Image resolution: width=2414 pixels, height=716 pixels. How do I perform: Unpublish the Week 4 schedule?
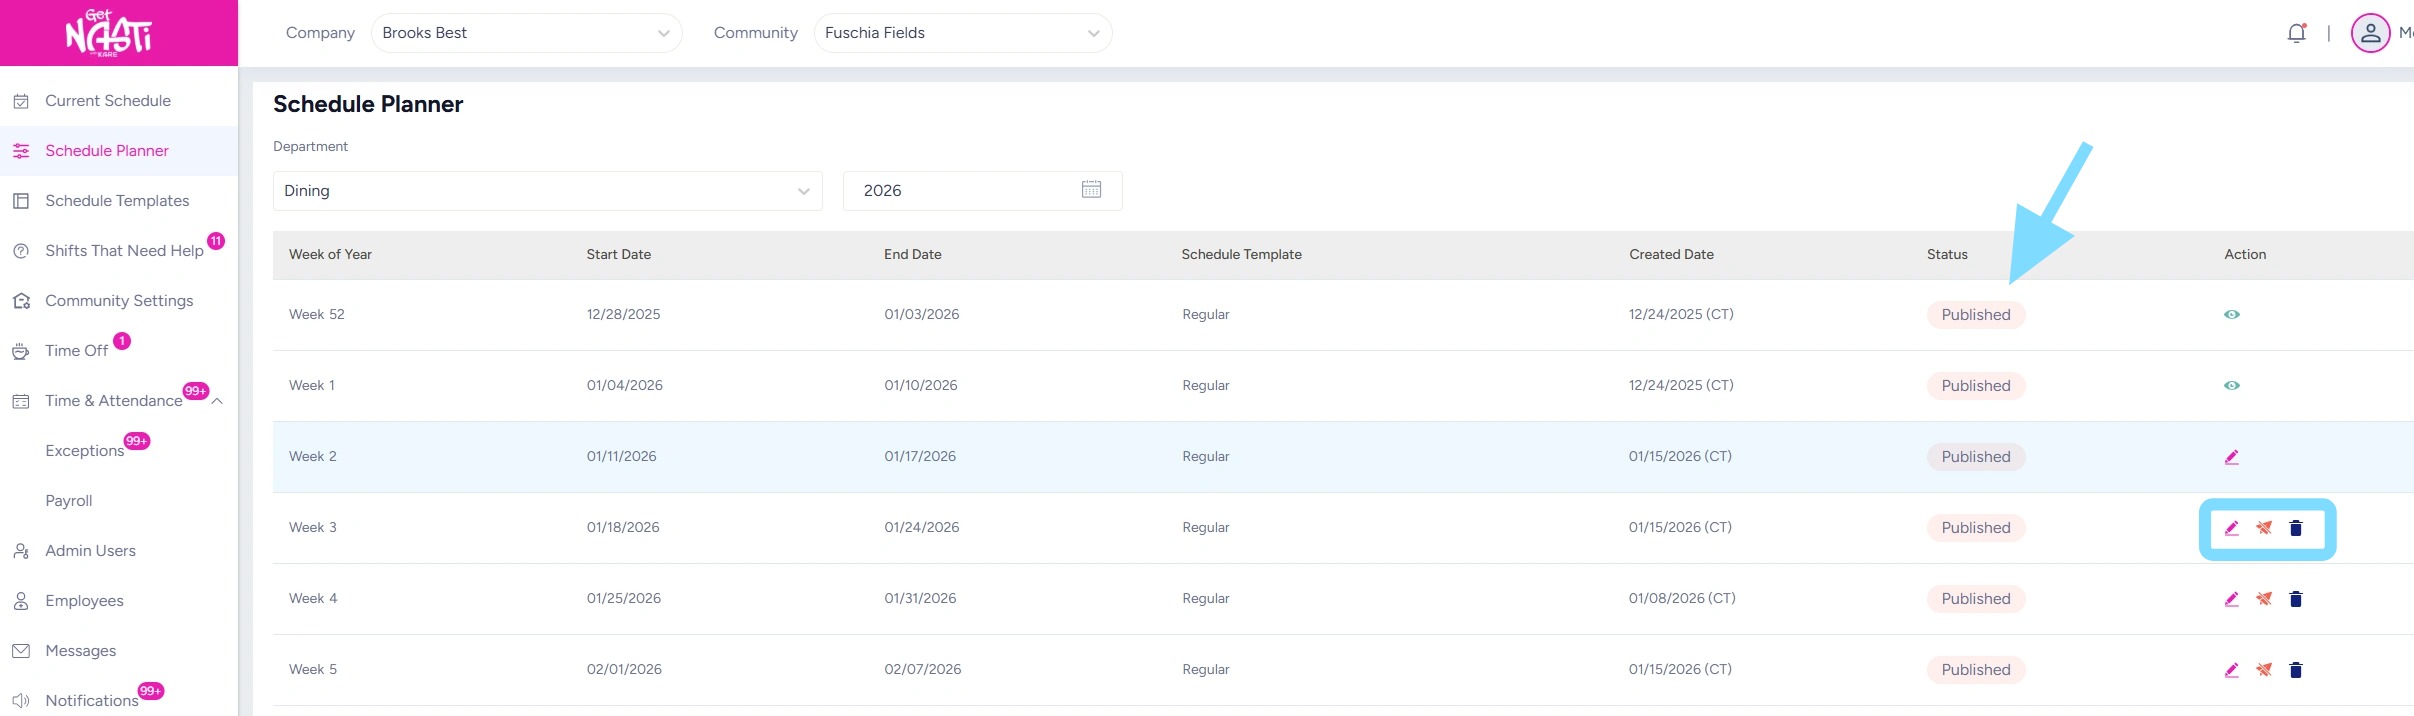[2264, 599]
